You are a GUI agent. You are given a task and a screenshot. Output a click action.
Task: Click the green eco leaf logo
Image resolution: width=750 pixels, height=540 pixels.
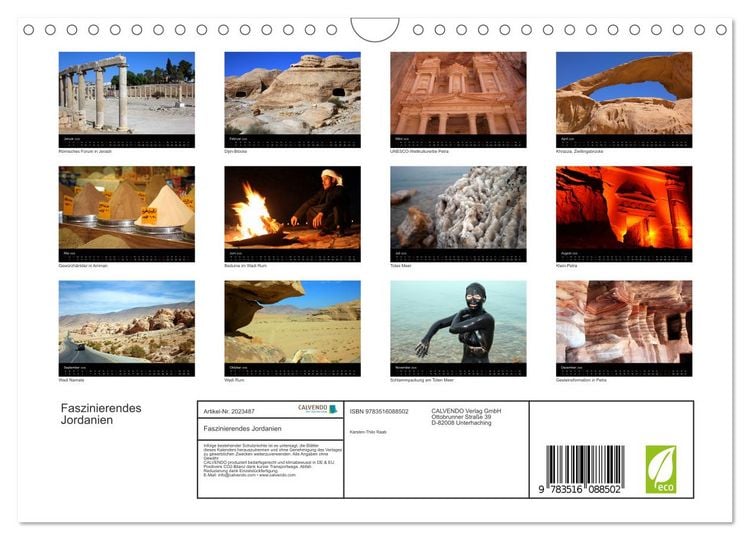[x=661, y=469]
